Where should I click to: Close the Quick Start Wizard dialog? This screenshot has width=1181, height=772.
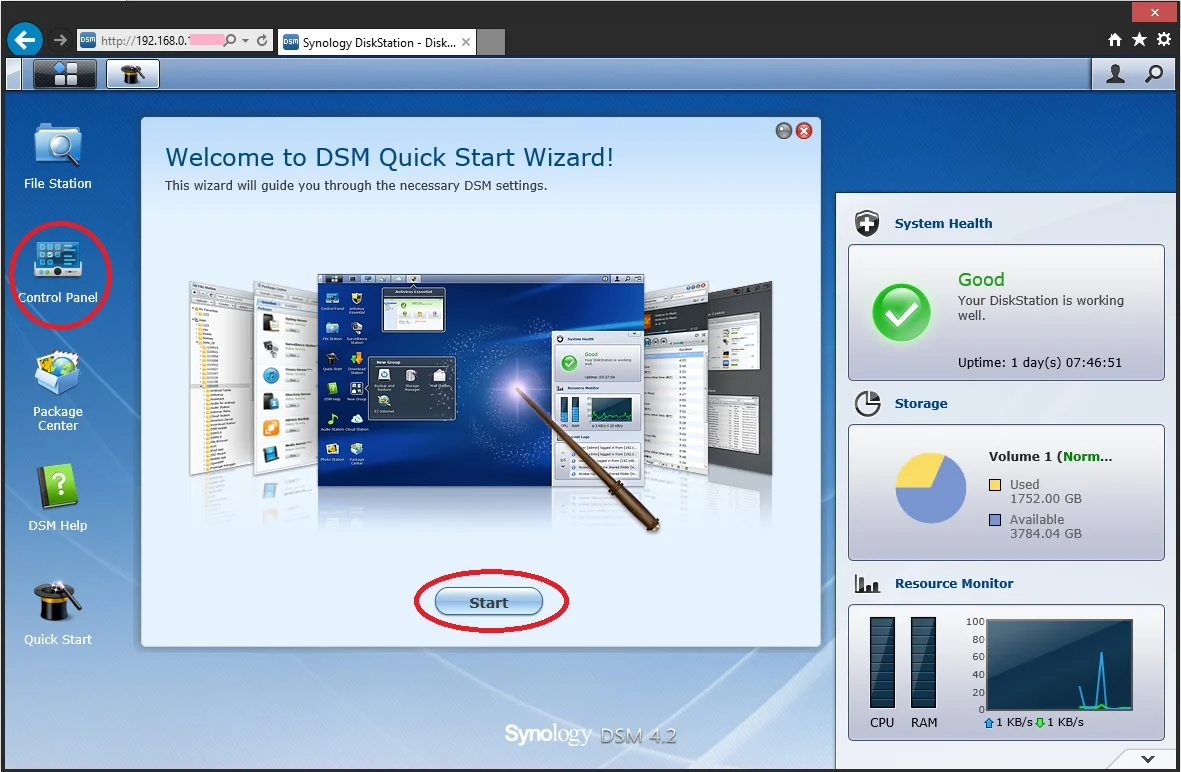[804, 131]
